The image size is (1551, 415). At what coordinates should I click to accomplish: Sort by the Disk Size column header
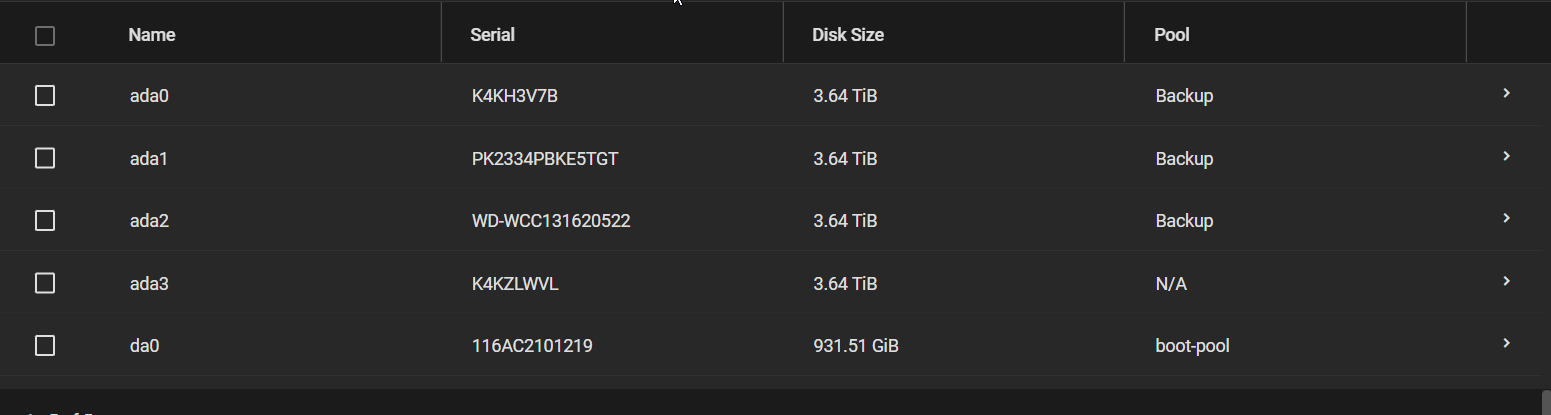pos(848,35)
